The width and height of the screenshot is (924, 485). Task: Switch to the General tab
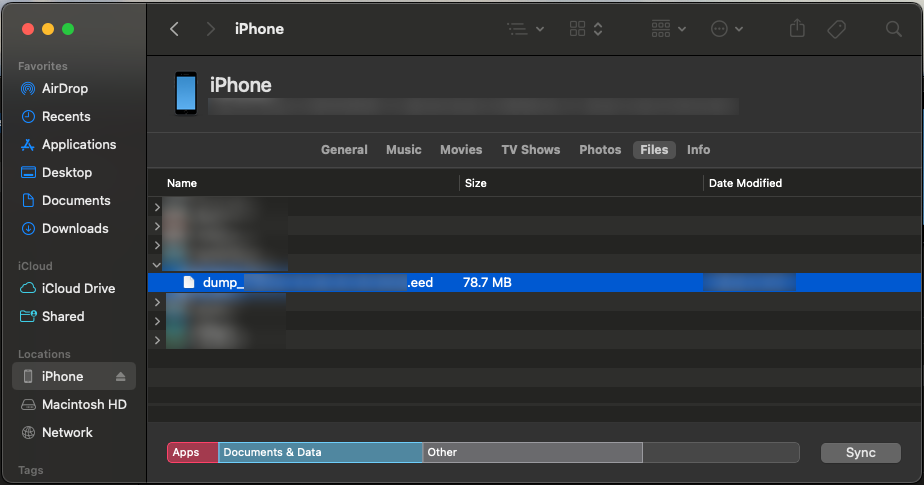point(344,150)
